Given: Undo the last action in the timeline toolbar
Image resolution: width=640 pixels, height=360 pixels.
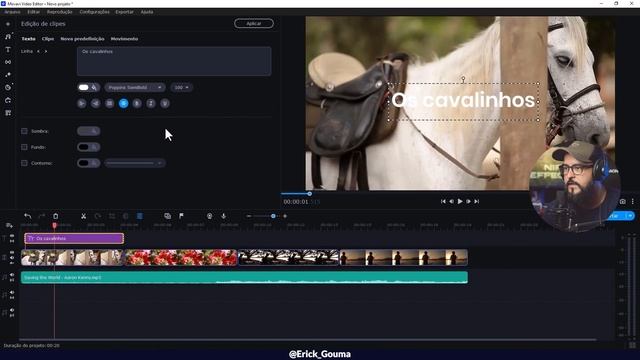Looking at the screenshot, I should pos(27,216).
